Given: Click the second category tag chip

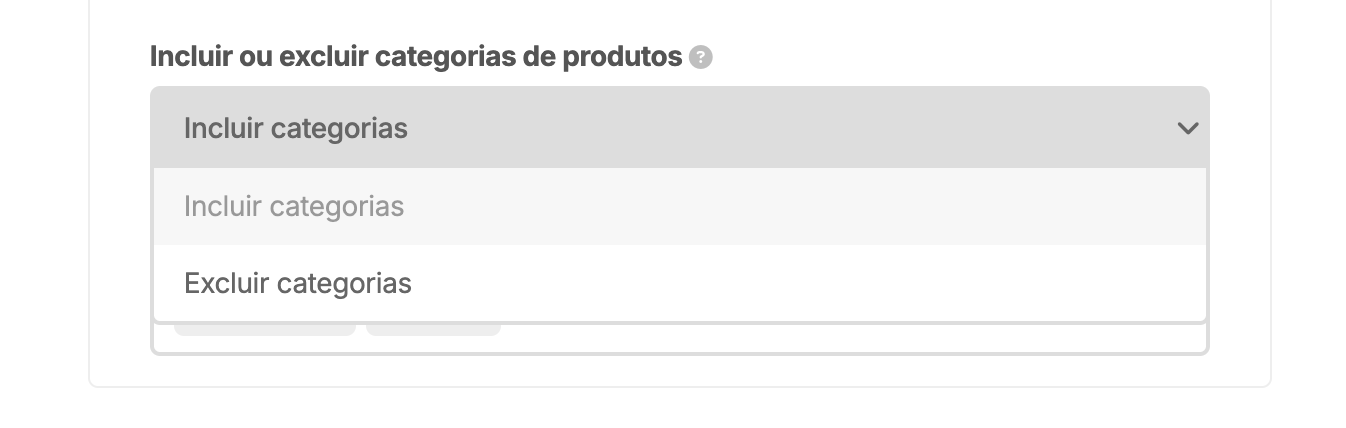Looking at the screenshot, I should tap(433, 329).
